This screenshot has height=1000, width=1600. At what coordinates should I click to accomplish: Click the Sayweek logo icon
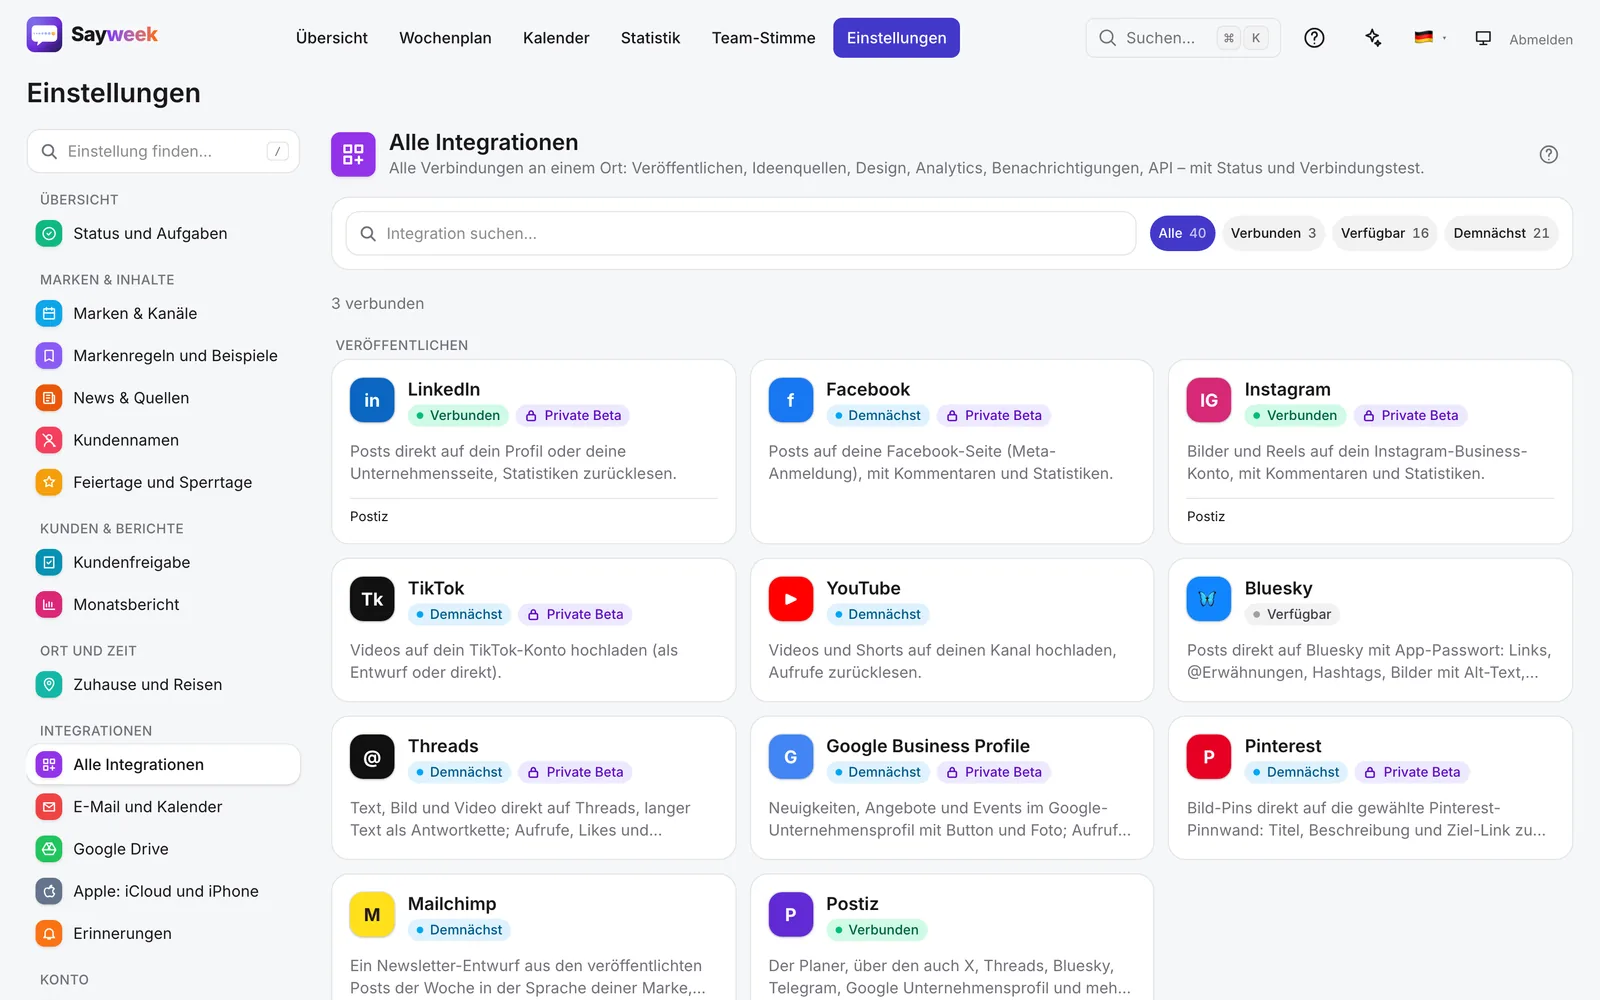point(44,35)
